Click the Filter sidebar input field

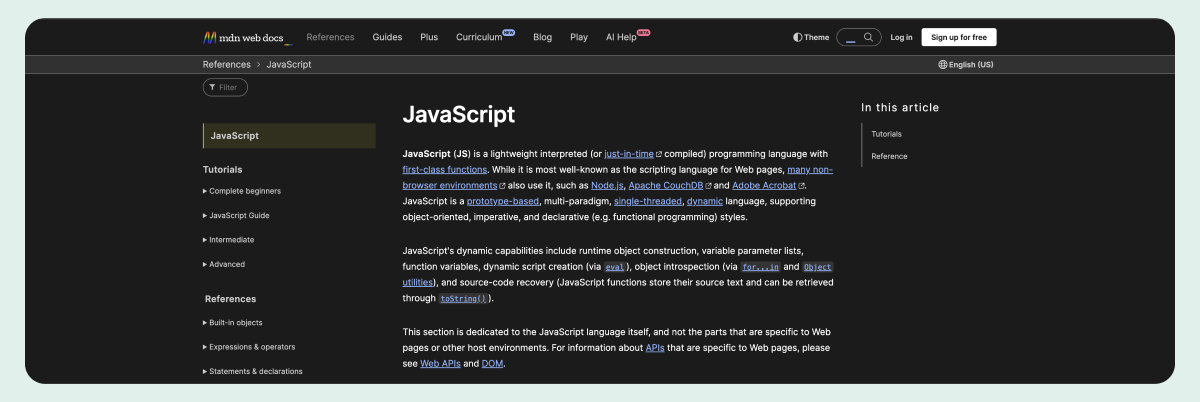pyautogui.click(x=226, y=87)
